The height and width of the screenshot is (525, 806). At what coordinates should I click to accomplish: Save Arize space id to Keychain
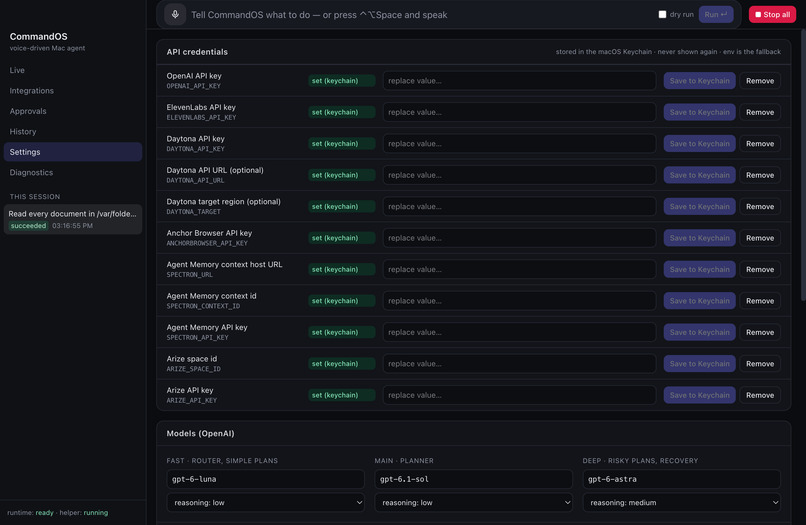click(699, 364)
